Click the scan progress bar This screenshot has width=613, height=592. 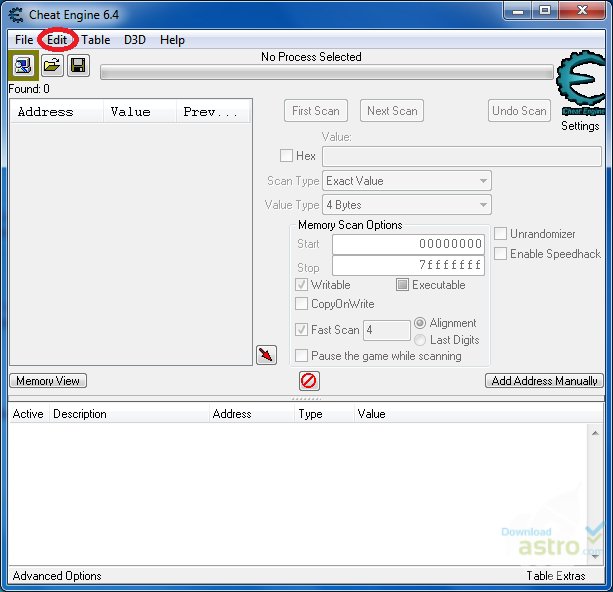pyautogui.click(x=327, y=72)
